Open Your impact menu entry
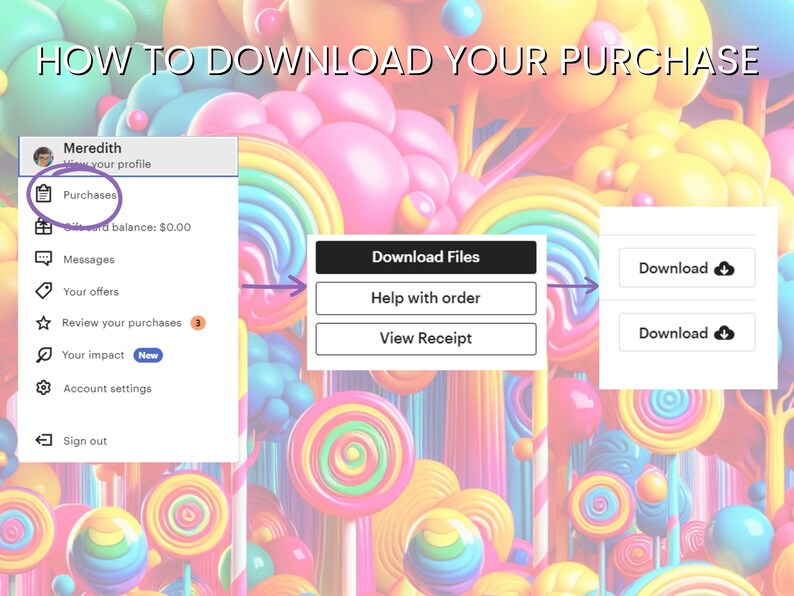The image size is (794, 596). [93, 355]
